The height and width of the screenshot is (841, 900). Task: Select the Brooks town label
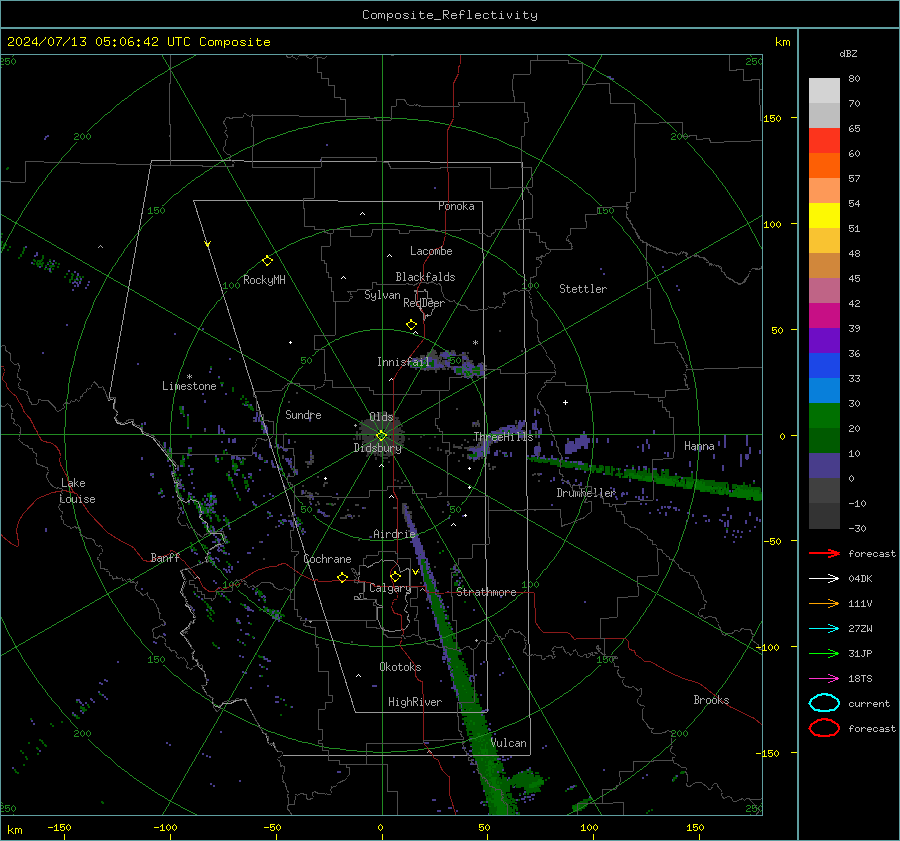pos(711,700)
